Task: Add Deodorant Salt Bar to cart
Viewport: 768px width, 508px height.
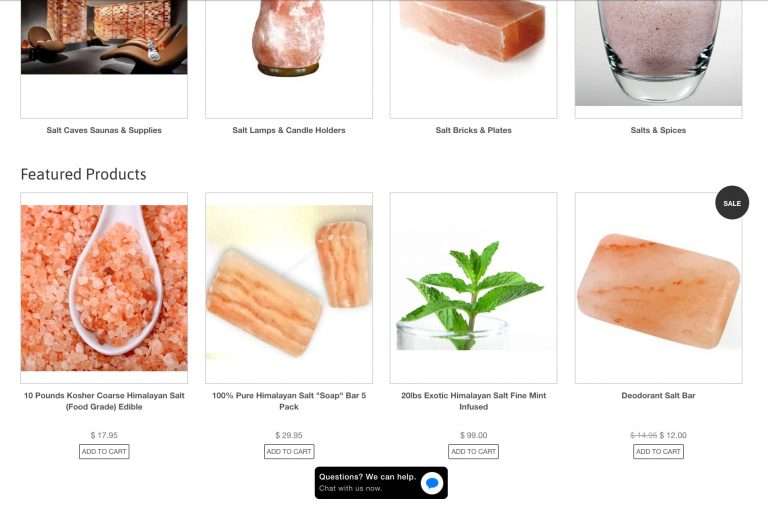Action: click(x=658, y=452)
